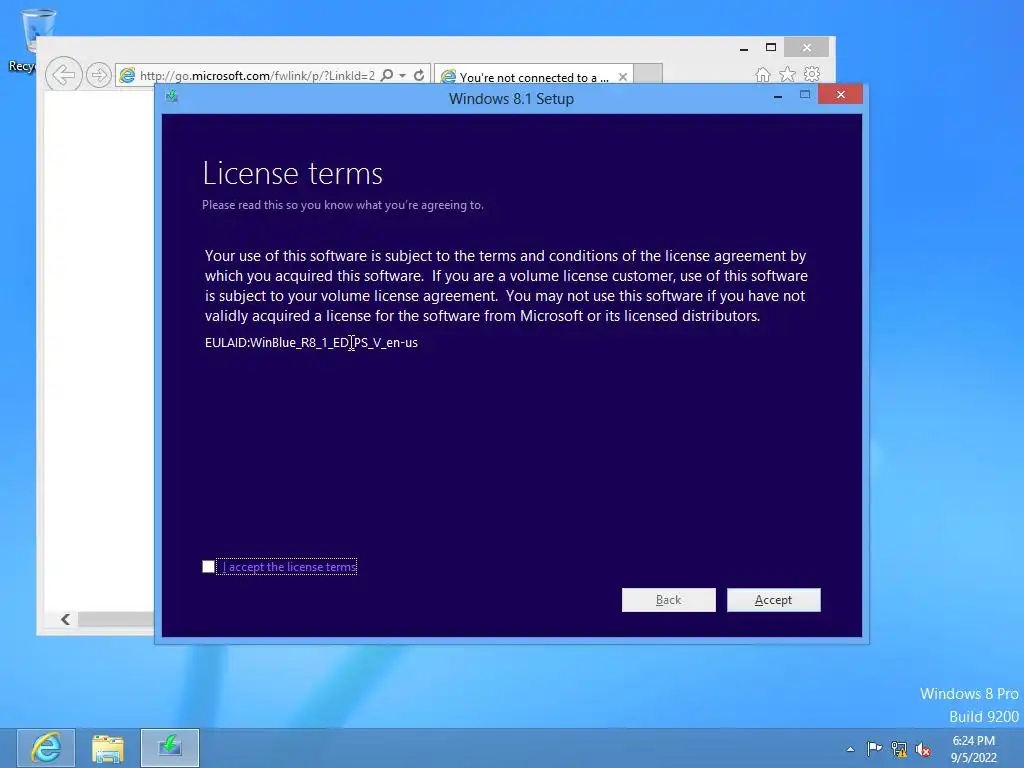This screenshot has width=1024, height=768.
Task: Show hidden icons in system tray
Action: (x=850, y=749)
